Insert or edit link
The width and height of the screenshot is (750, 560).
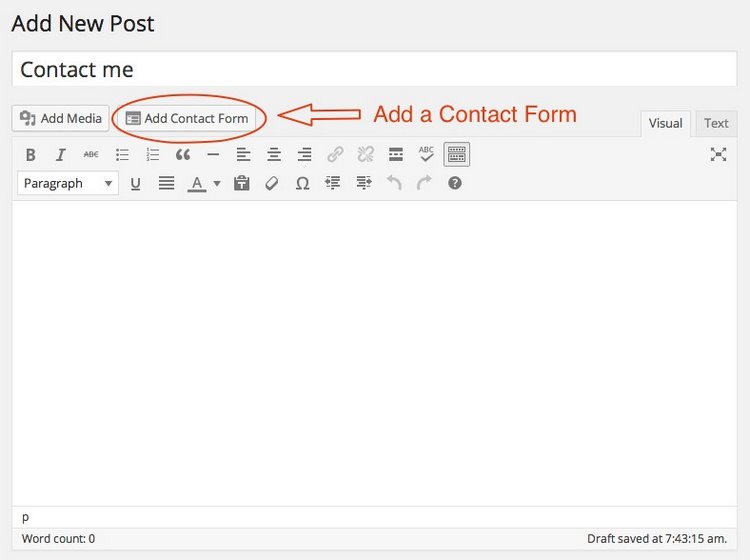(x=335, y=154)
